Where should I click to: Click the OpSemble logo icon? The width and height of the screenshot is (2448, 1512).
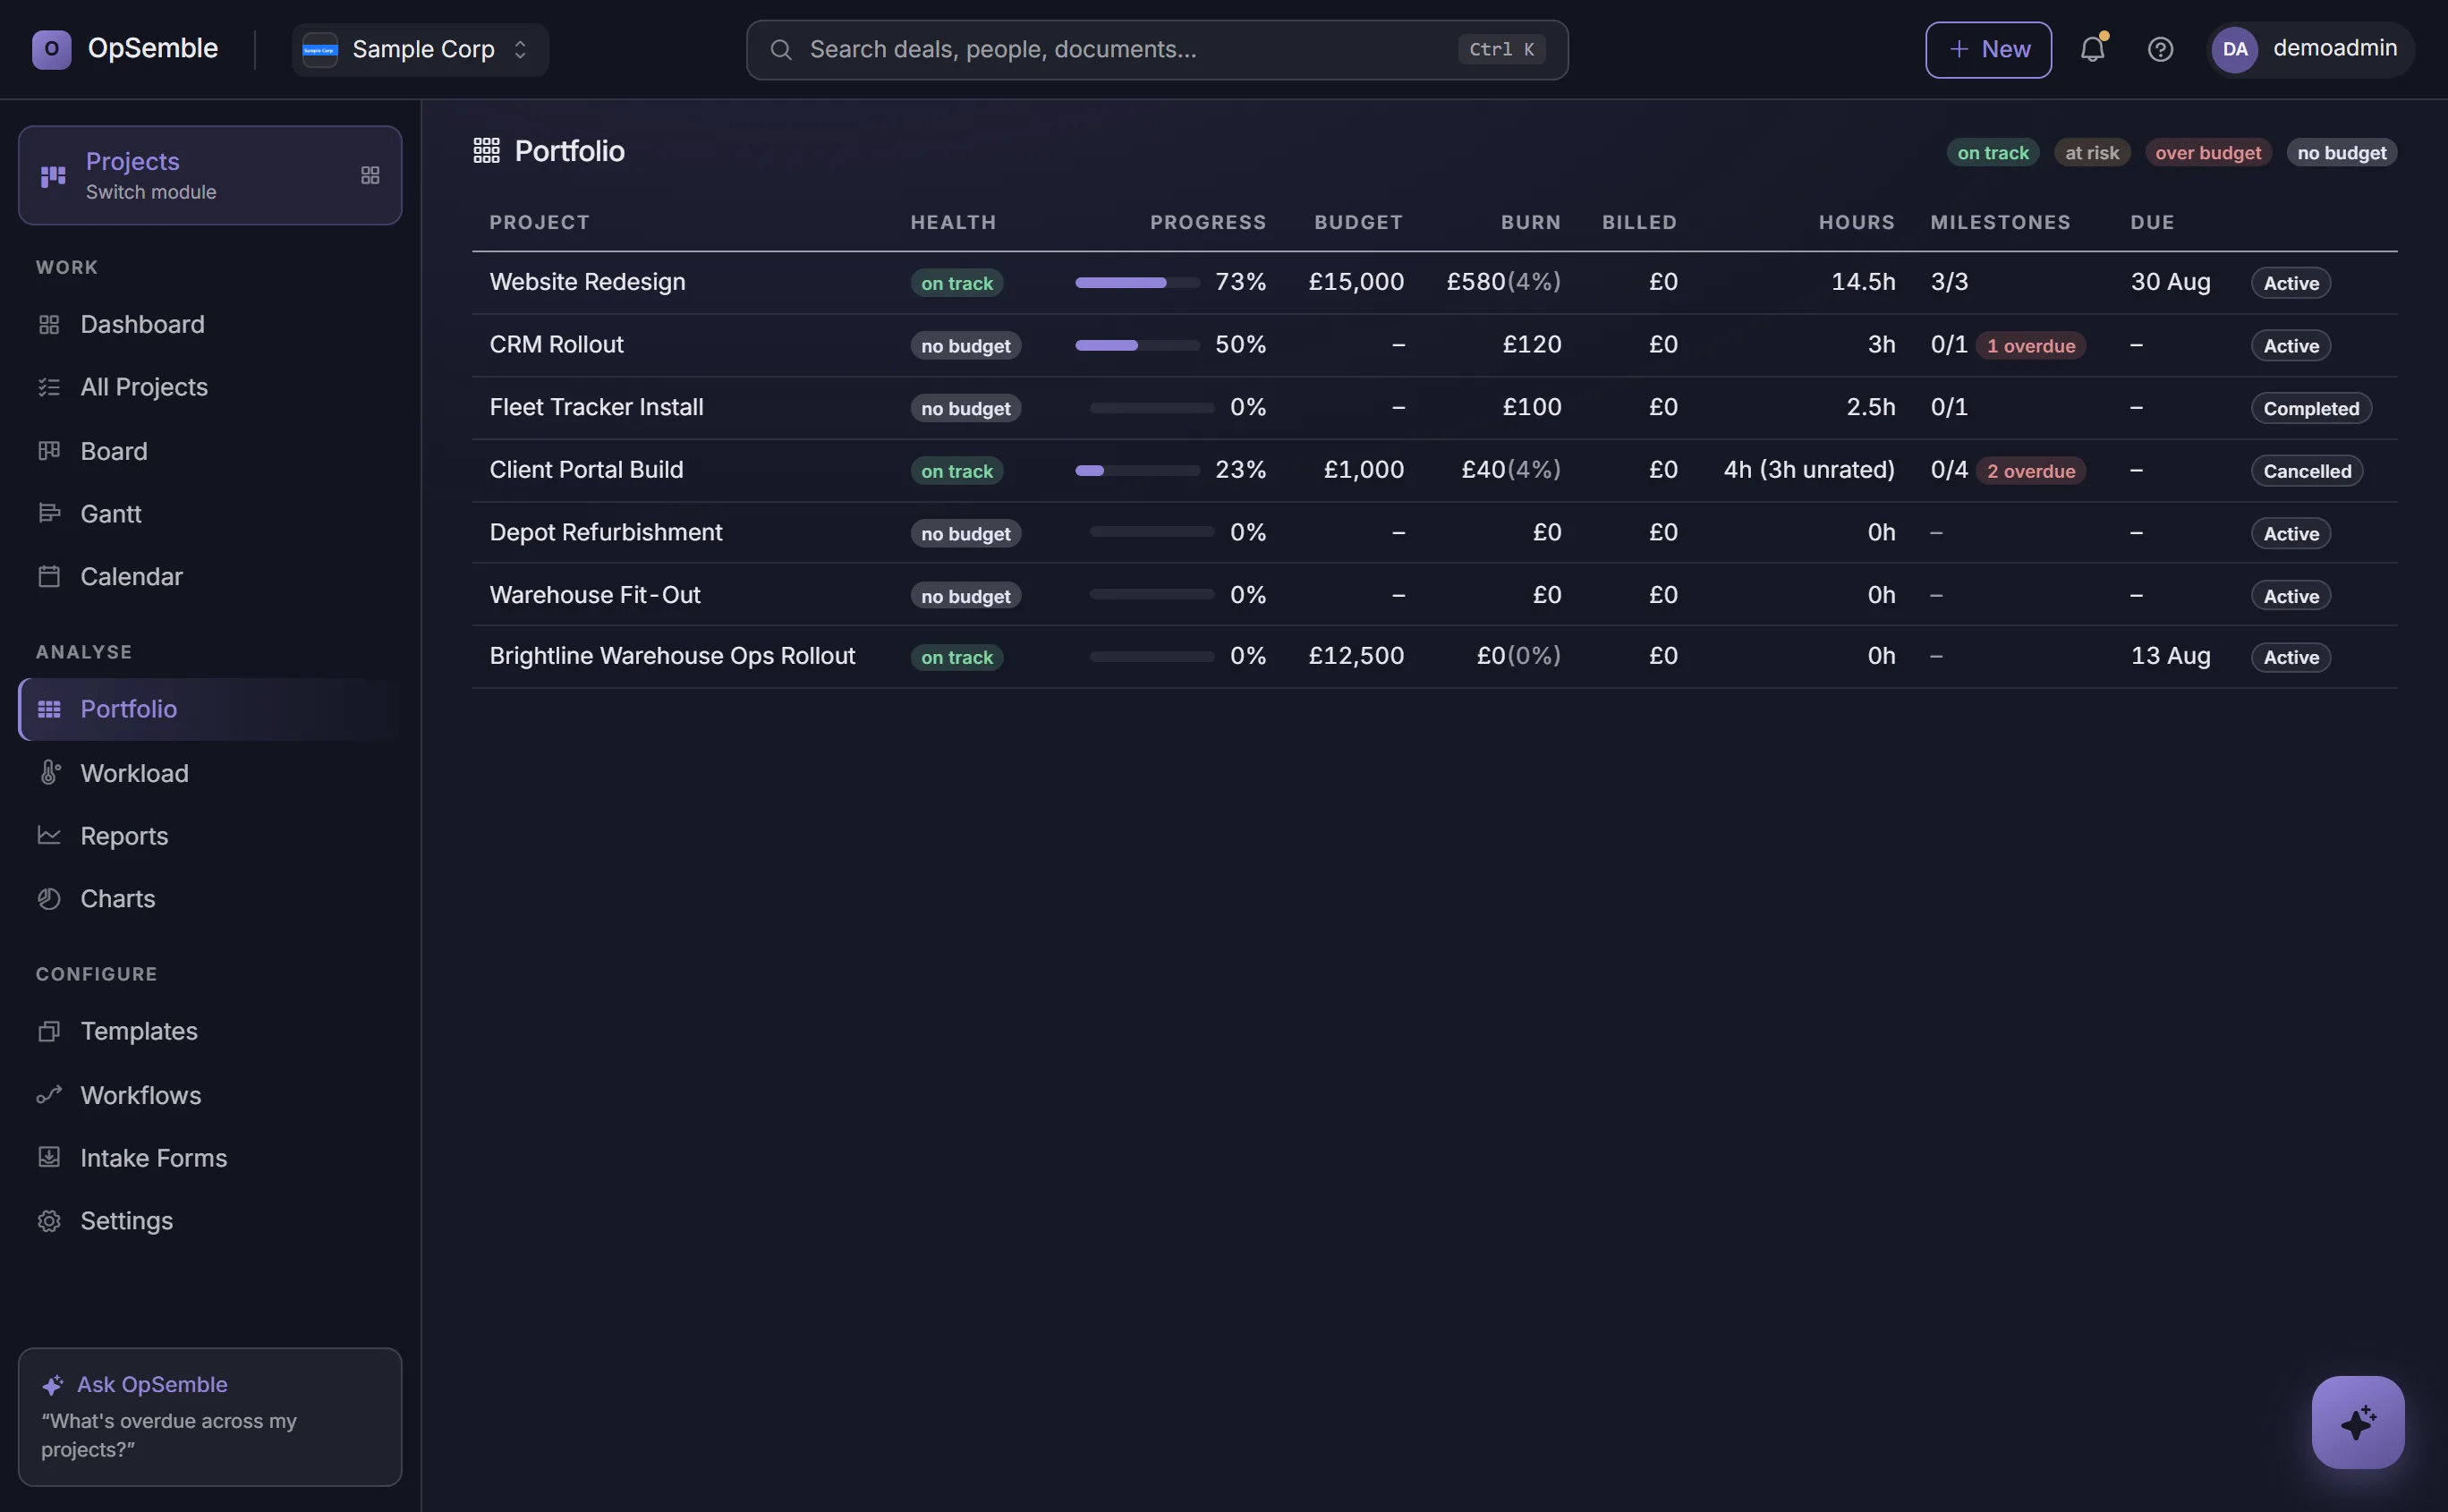(x=51, y=49)
